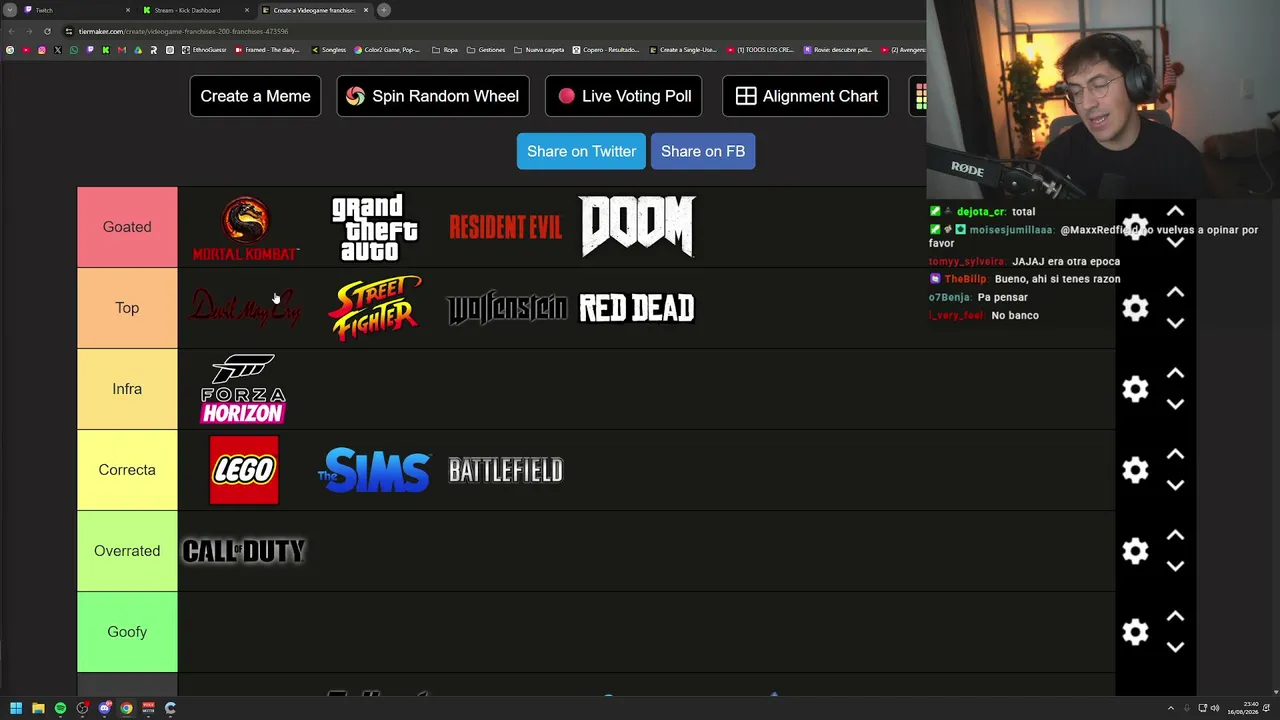Show hidden system tray icons
This screenshot has width=1280, height=720.
(1171, 708)
